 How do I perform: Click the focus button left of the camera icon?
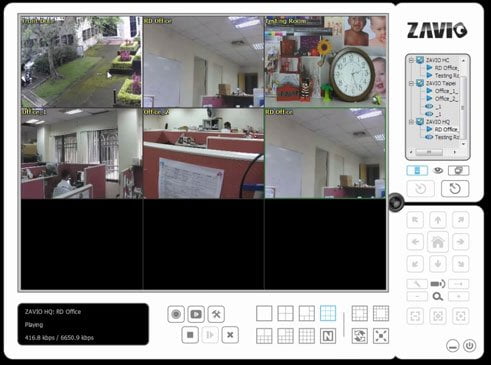point(417,284)
